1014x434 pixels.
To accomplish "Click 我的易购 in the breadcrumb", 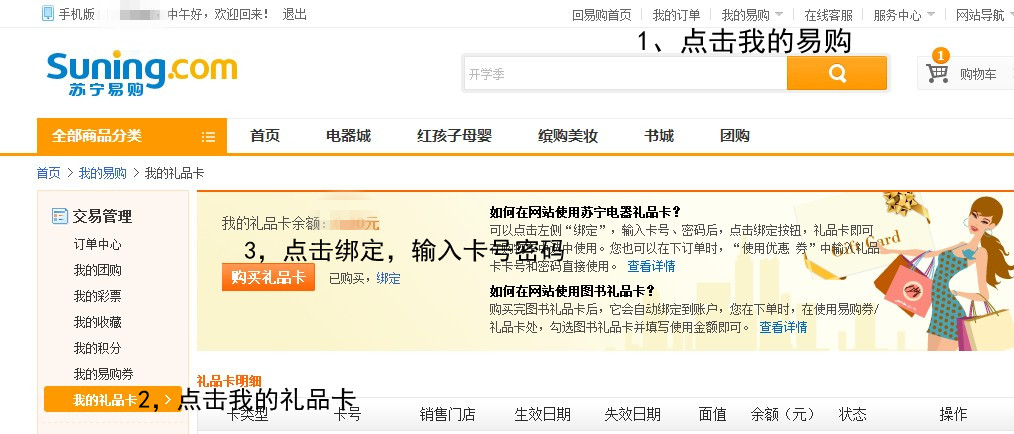I will click(x=103, y=173).
